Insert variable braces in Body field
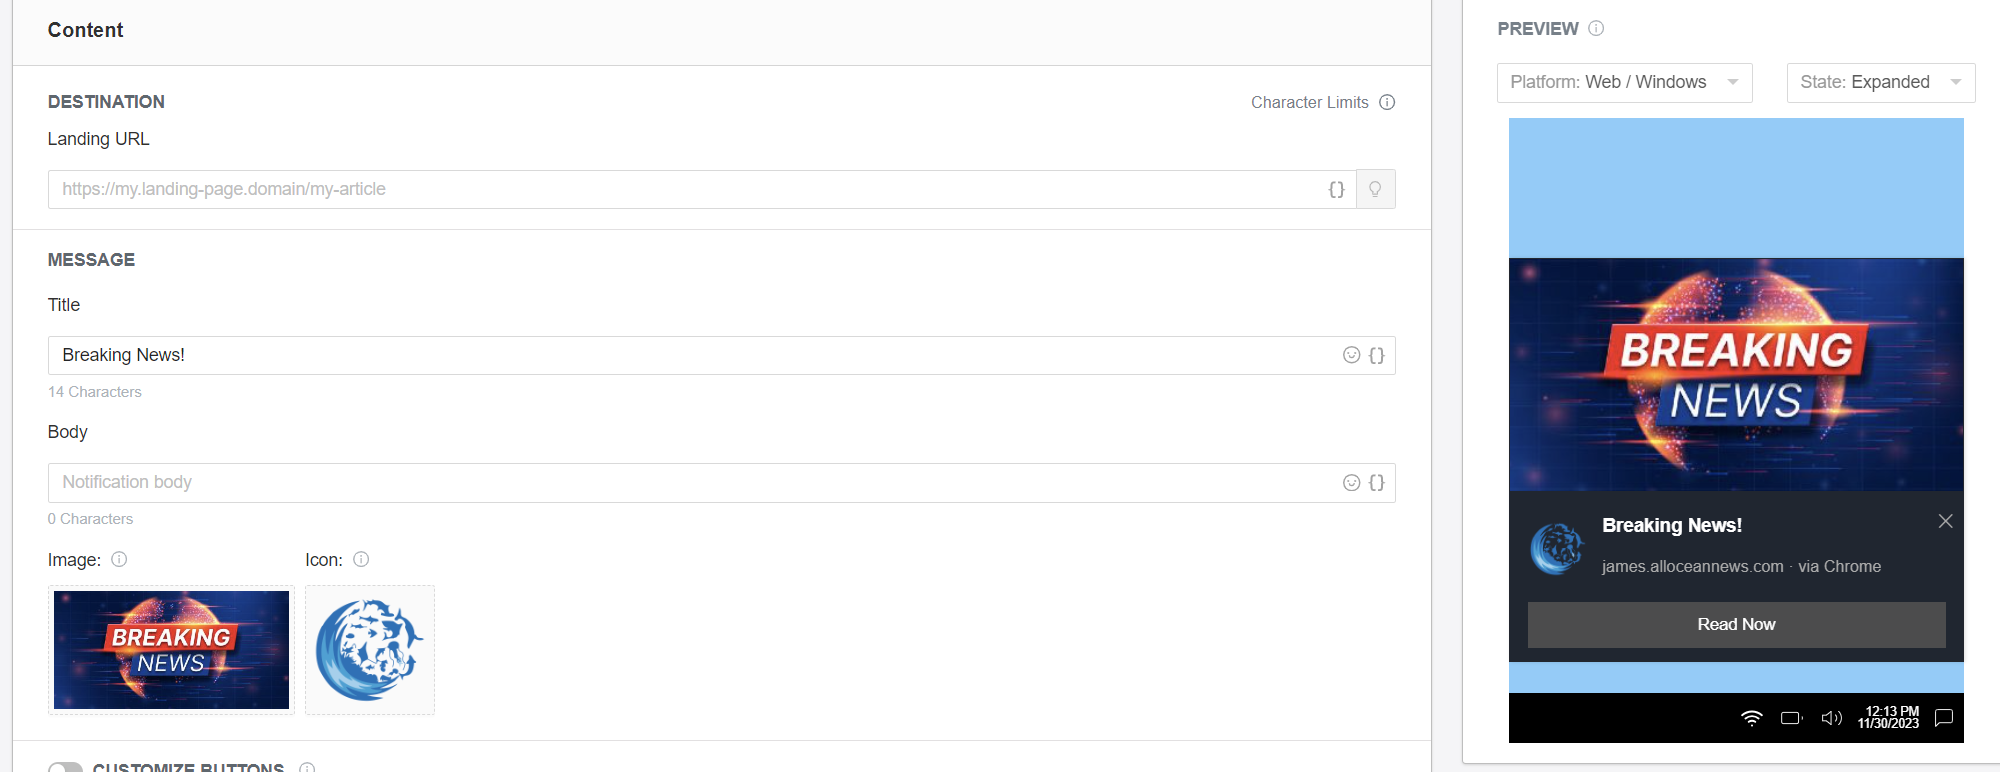 point(1377,482)
